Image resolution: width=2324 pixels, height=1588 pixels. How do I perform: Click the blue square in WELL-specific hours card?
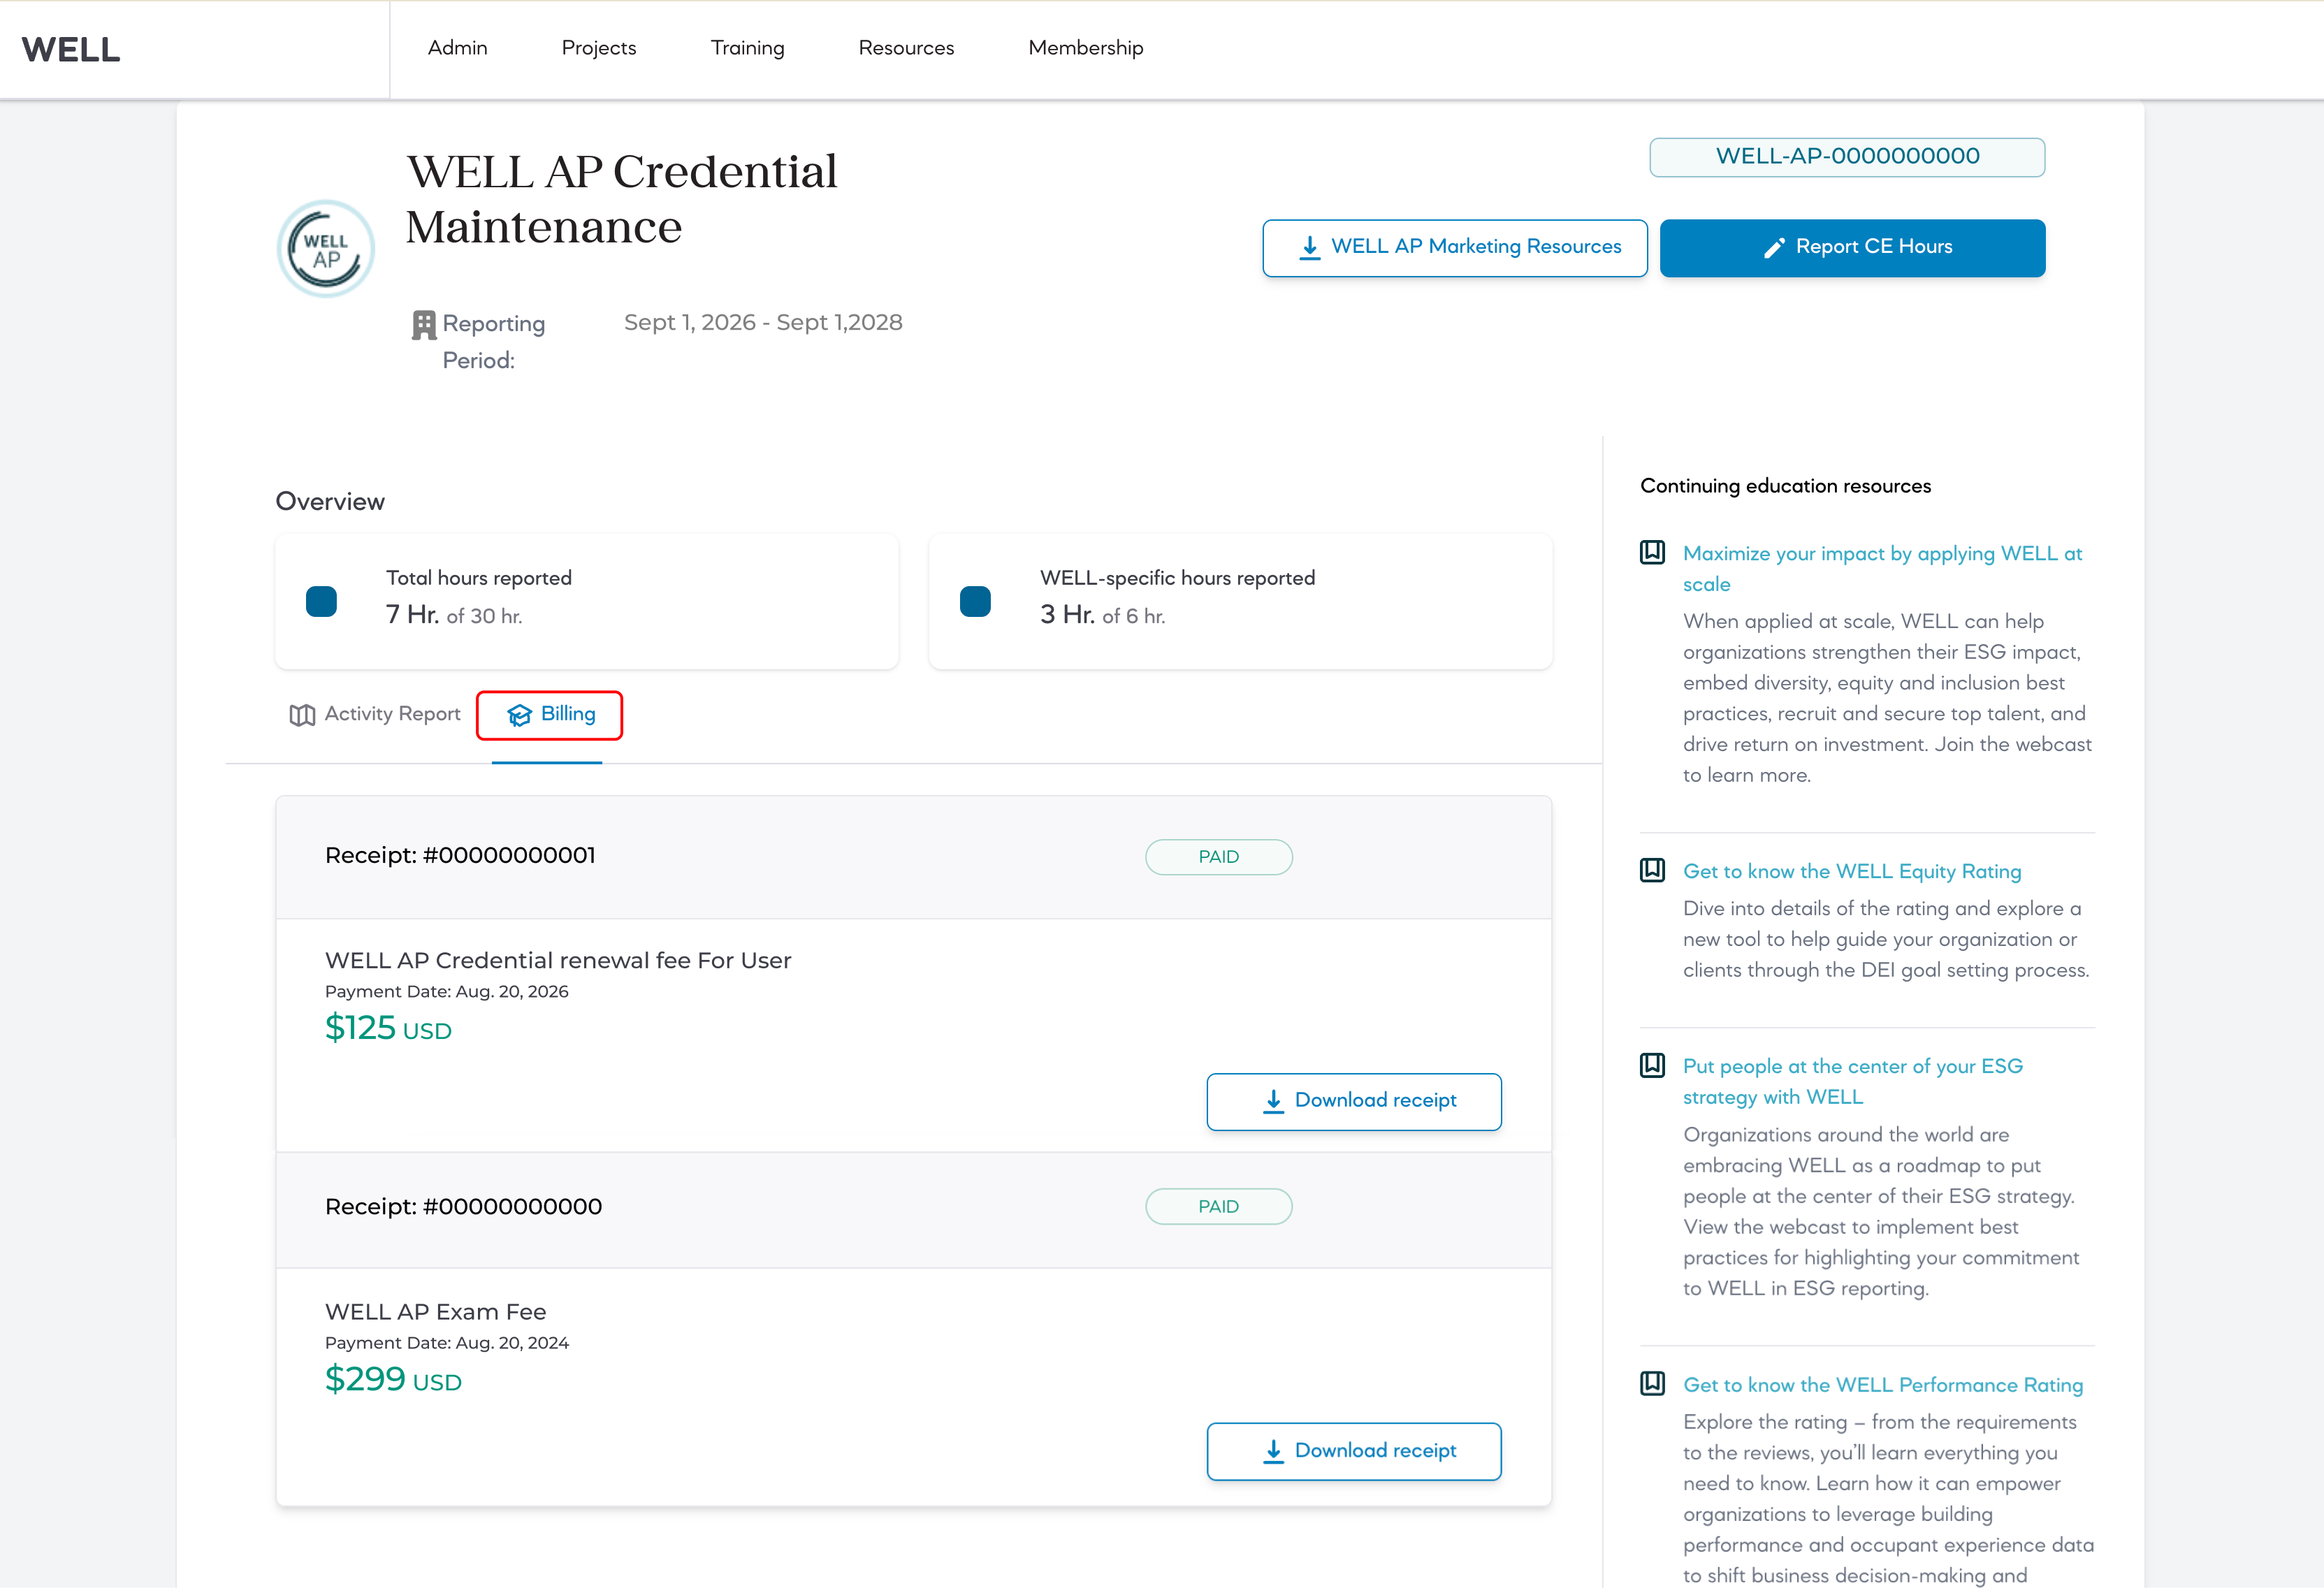975,602
